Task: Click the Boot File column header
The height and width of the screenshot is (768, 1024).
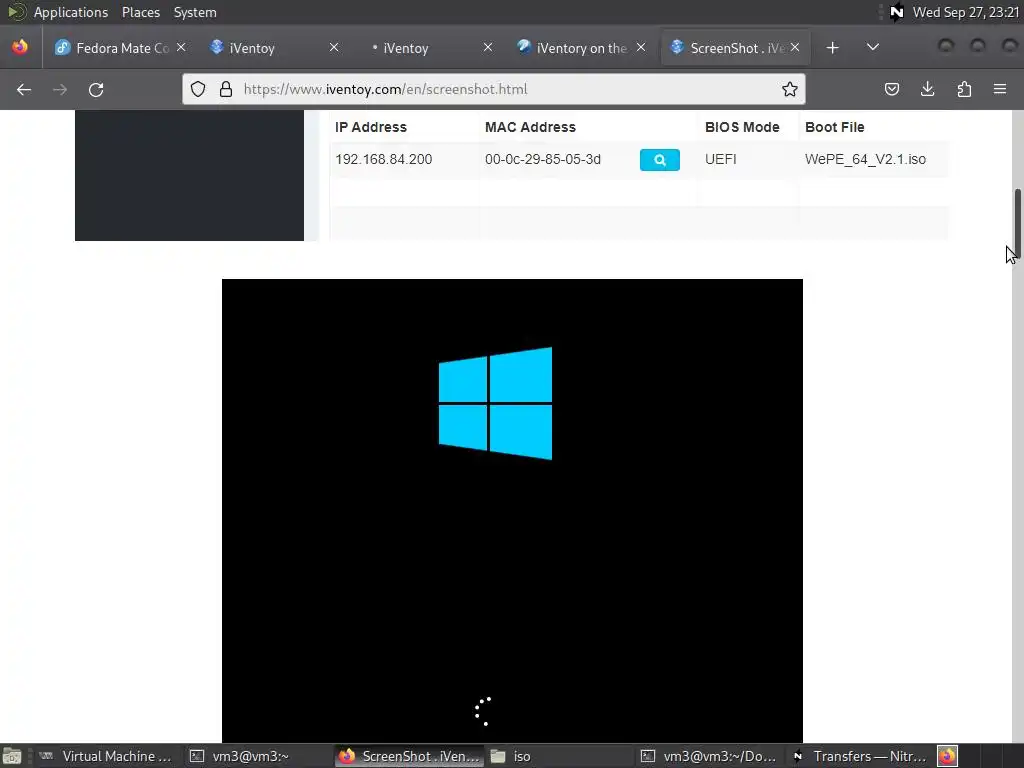Action: pos(835,127)
